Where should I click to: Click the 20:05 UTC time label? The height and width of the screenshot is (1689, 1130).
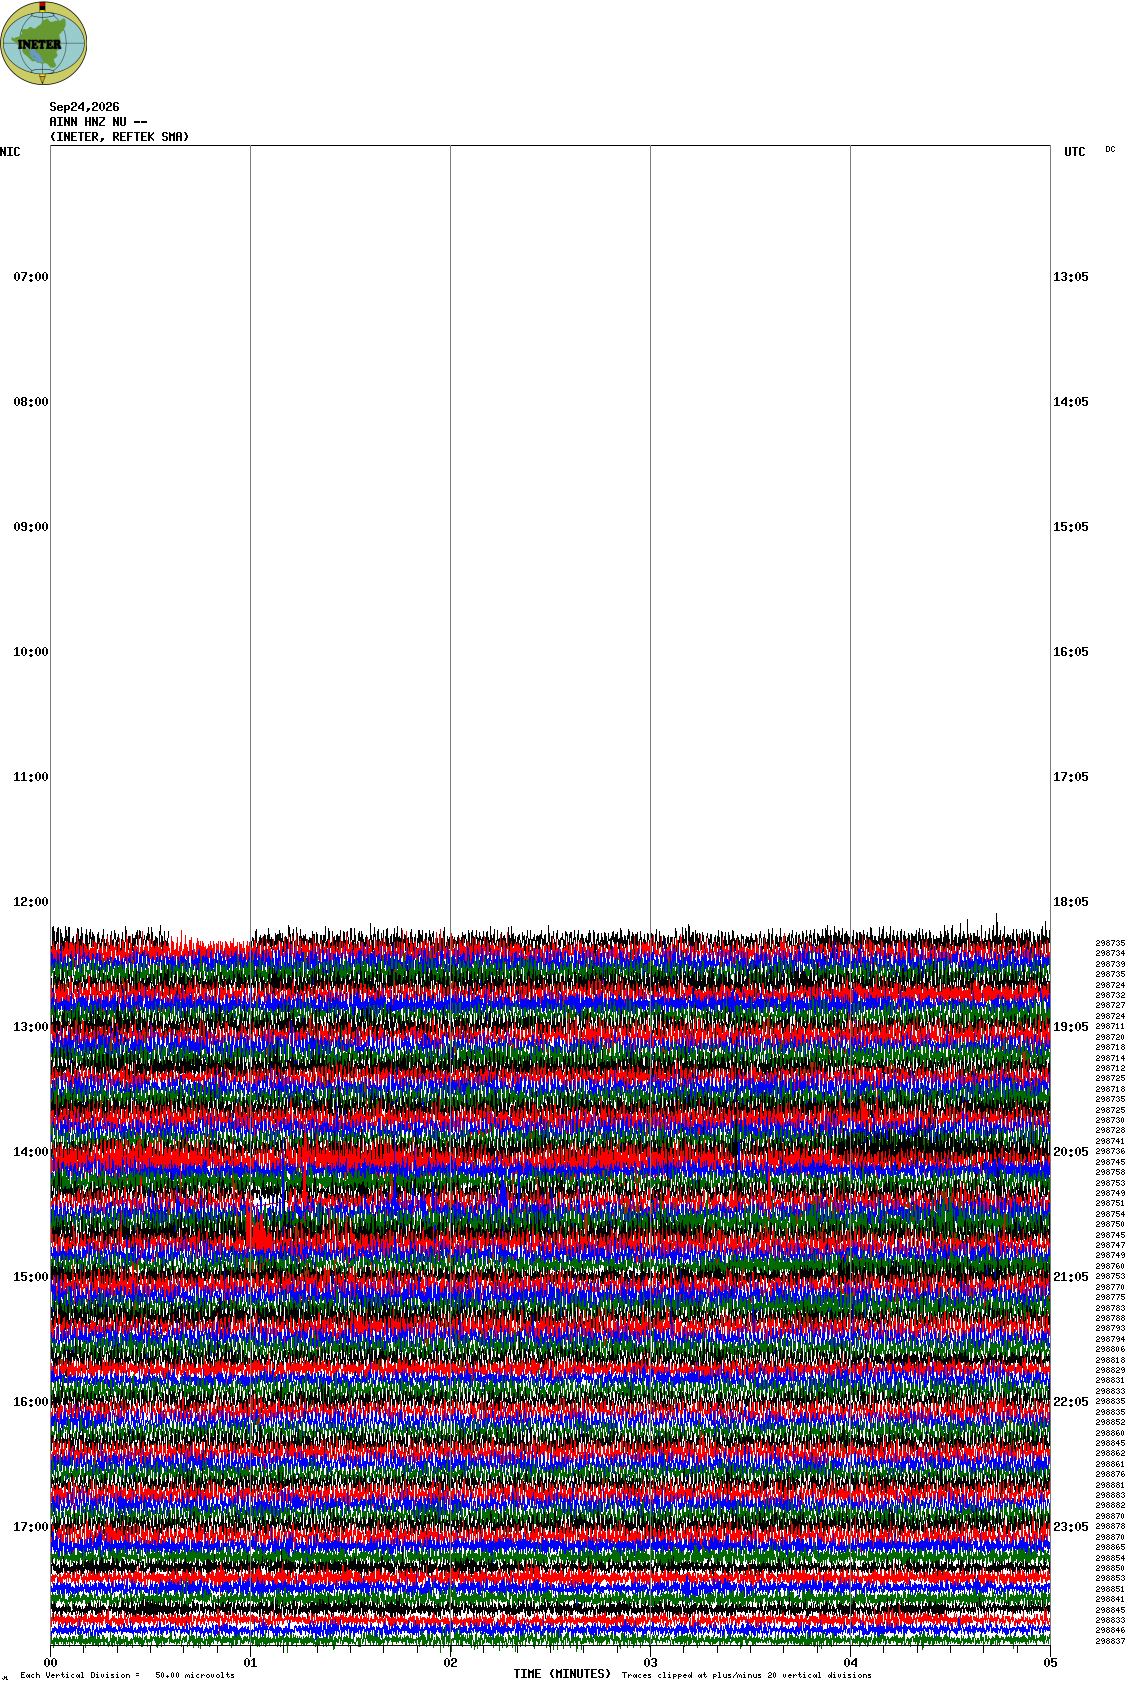coord(1071,1152)
